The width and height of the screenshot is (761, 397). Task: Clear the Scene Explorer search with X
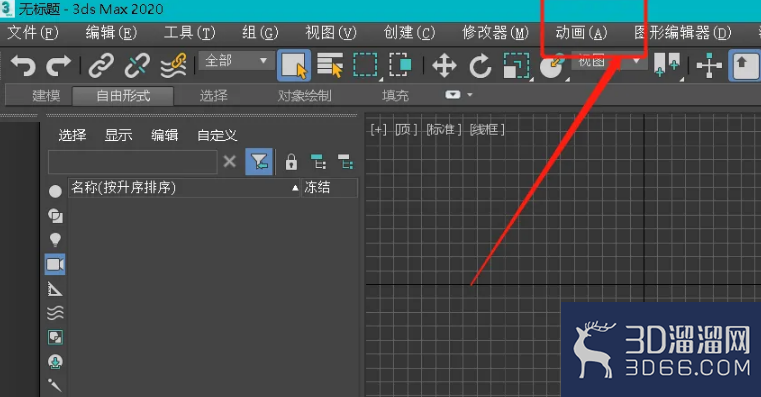(230, 161)
